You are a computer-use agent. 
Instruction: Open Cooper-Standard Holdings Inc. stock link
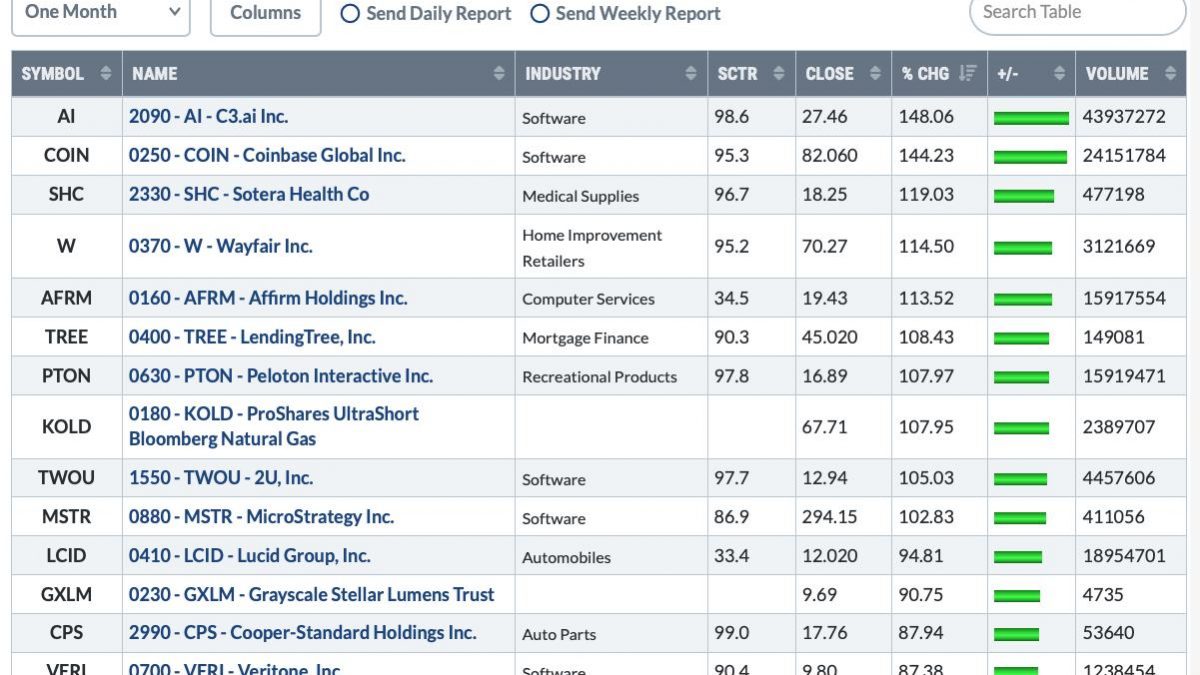click(x=303, y=633)
